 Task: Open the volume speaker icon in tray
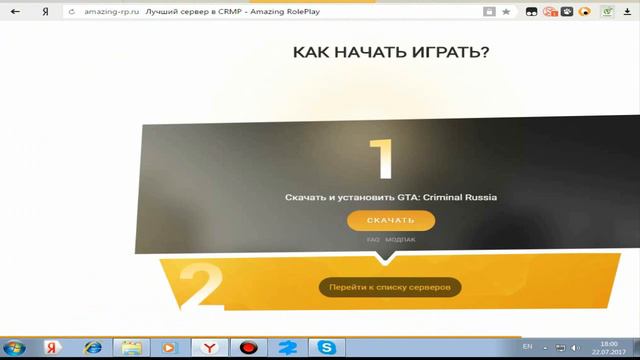pos(575,348)
